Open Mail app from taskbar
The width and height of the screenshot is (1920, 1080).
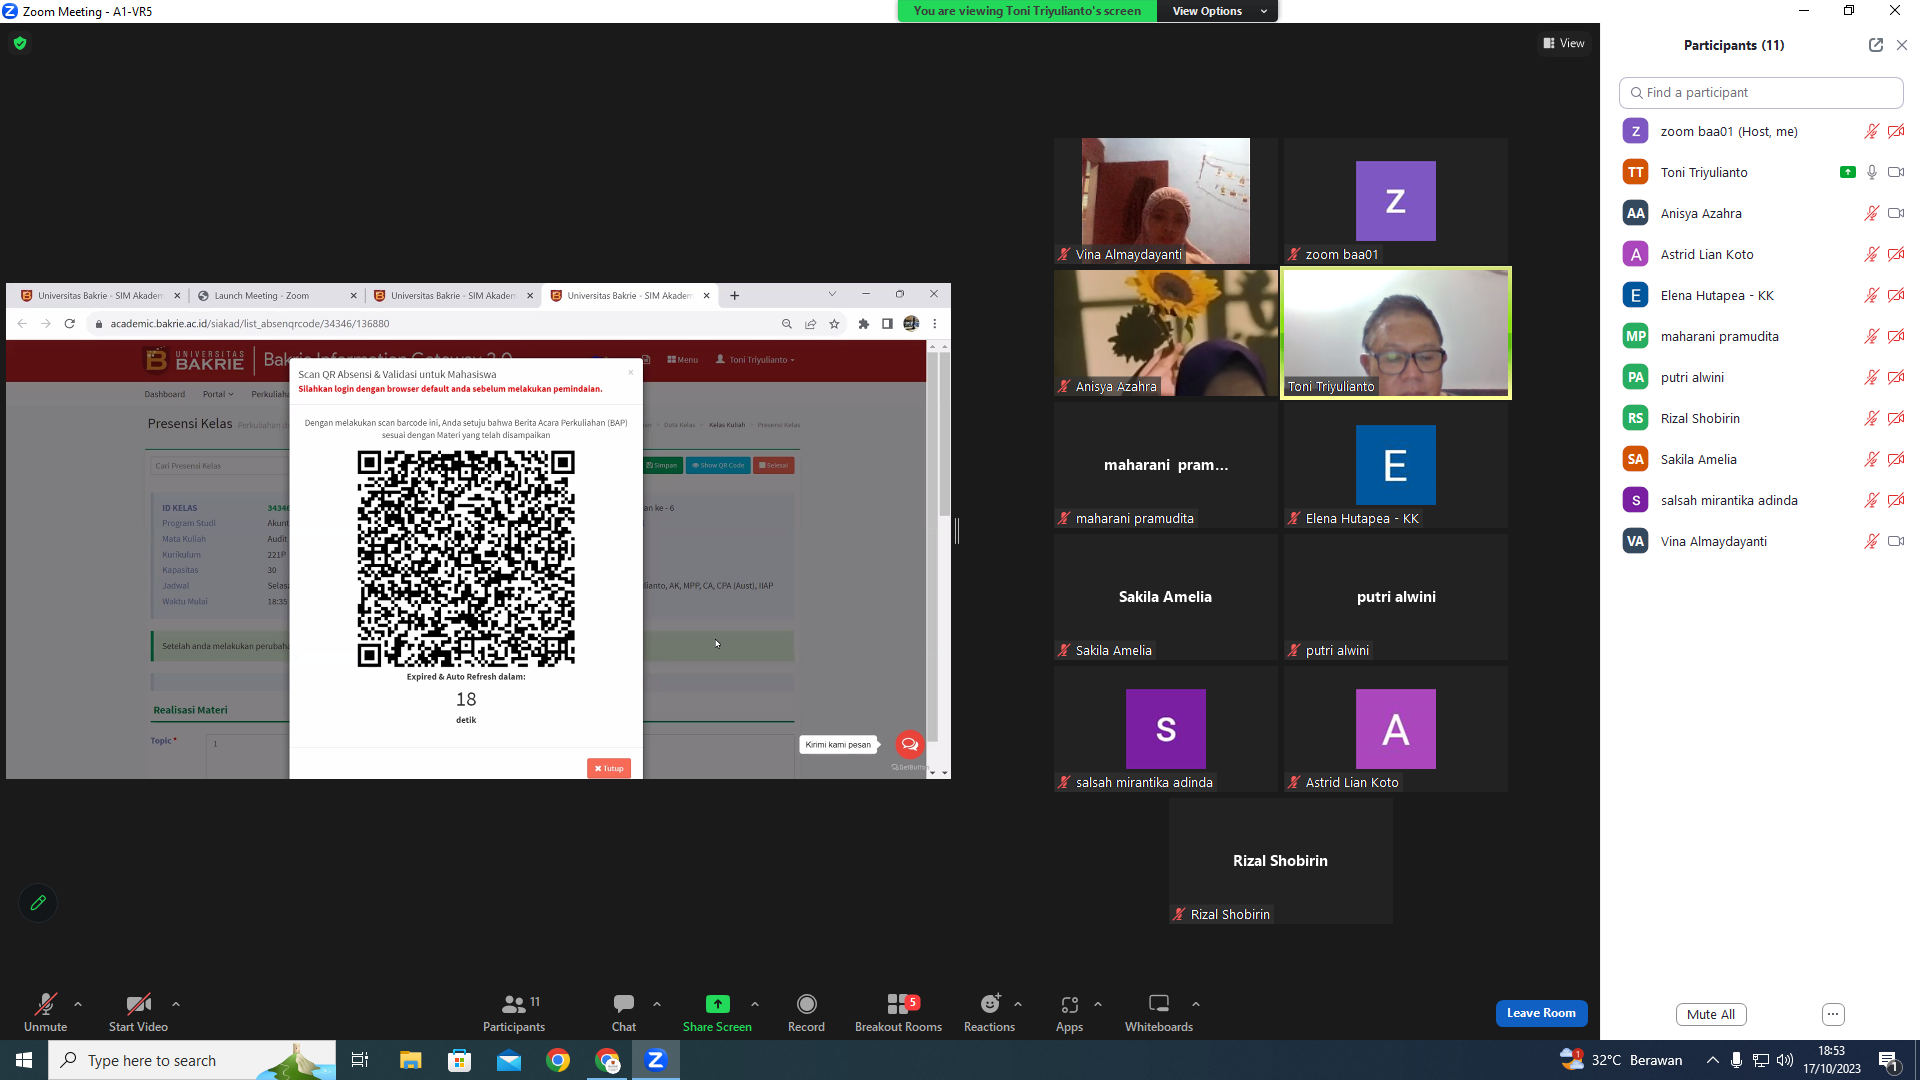click(x=509, y=1060)
